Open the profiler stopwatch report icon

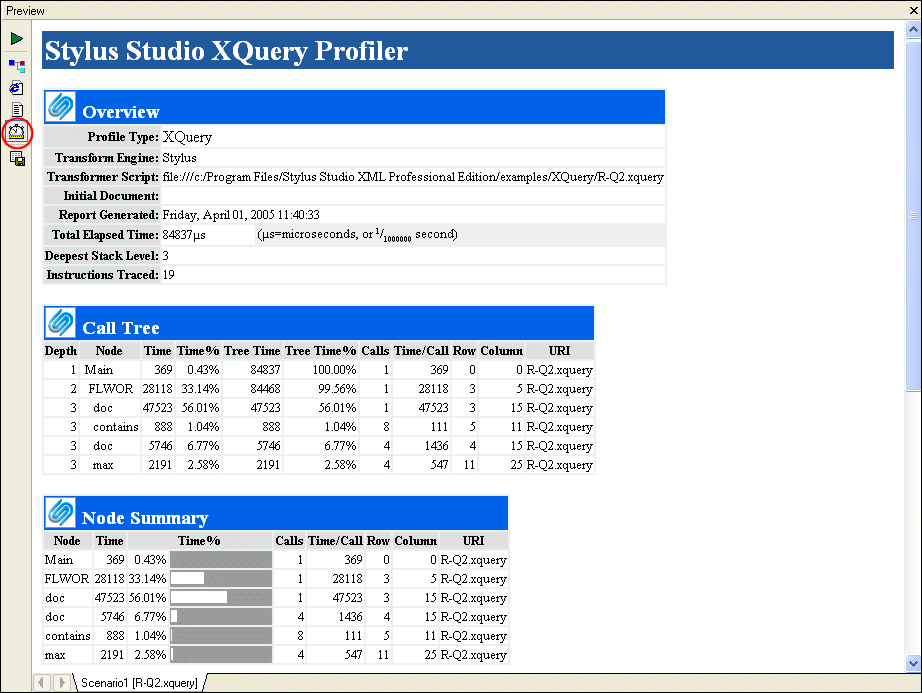tap(17, 132)
